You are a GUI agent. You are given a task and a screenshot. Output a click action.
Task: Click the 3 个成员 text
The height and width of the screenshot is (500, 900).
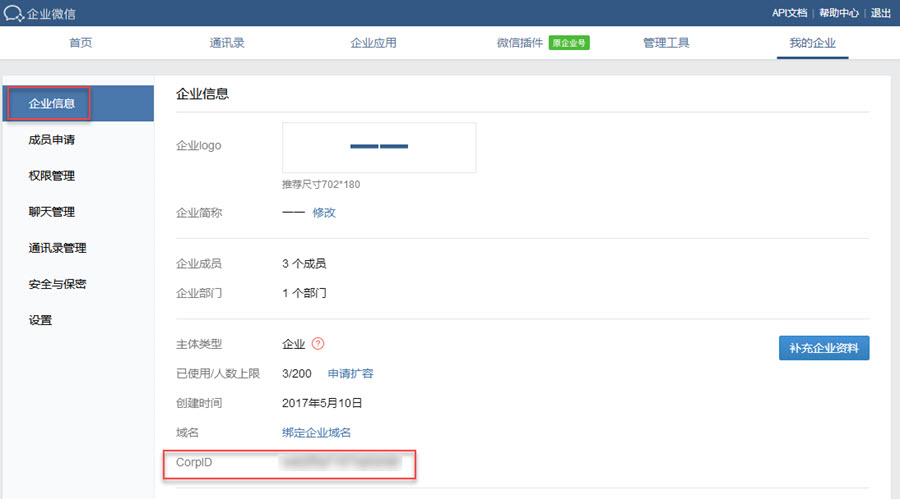coord(304,264)
